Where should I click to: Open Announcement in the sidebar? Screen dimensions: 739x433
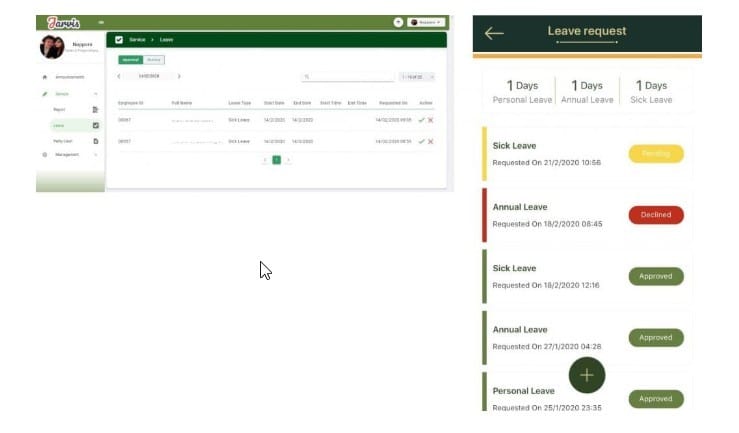[x=70, y=77]
